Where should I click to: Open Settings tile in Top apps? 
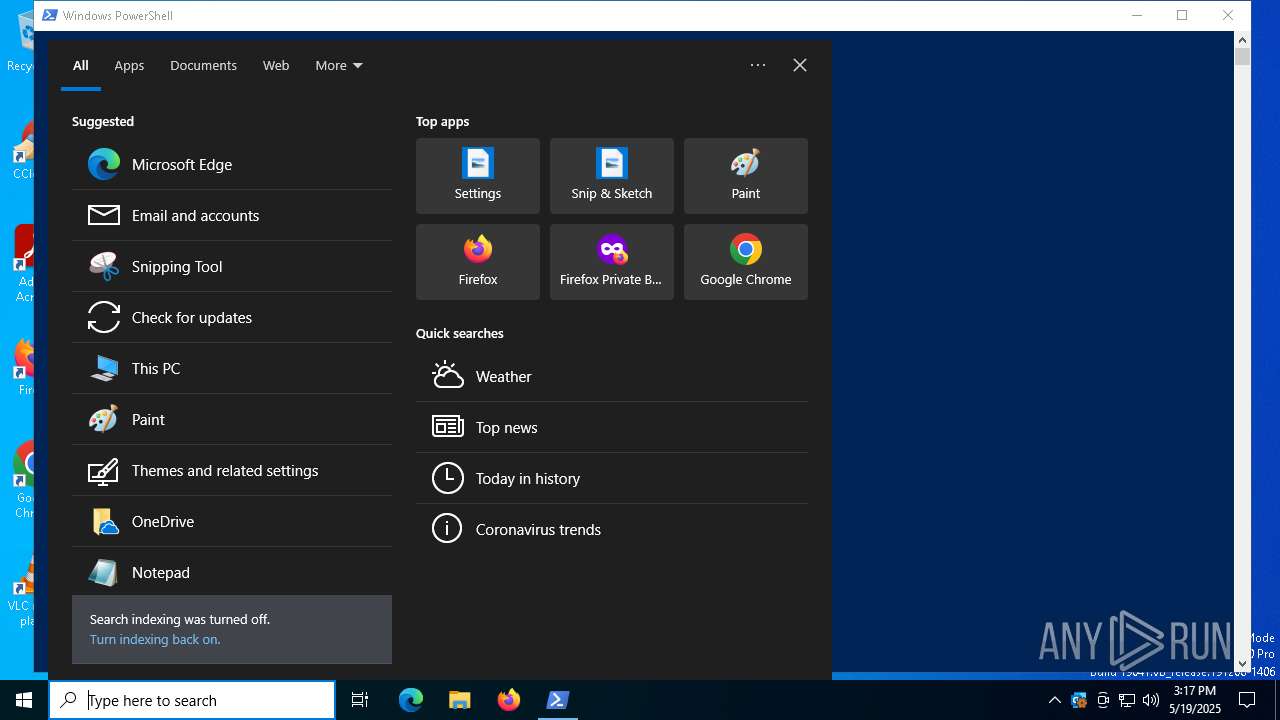pos(478,176)
